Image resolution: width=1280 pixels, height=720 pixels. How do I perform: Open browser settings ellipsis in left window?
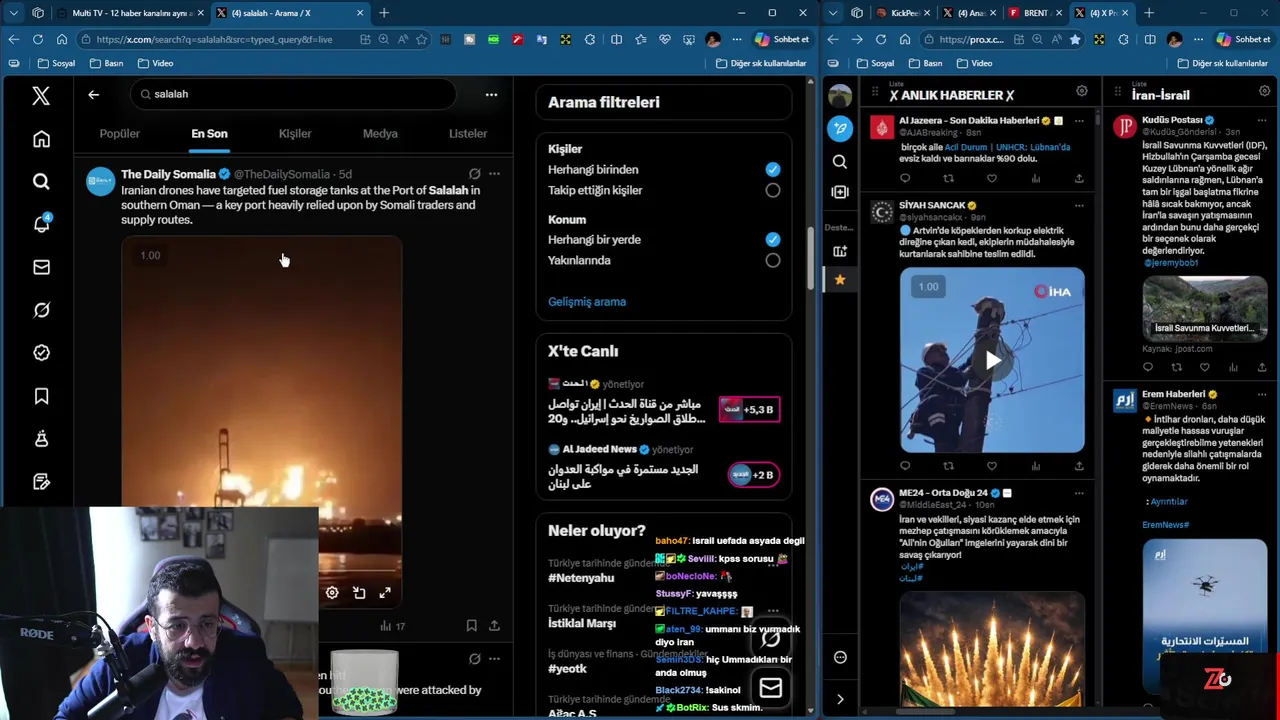coord(735,39)
